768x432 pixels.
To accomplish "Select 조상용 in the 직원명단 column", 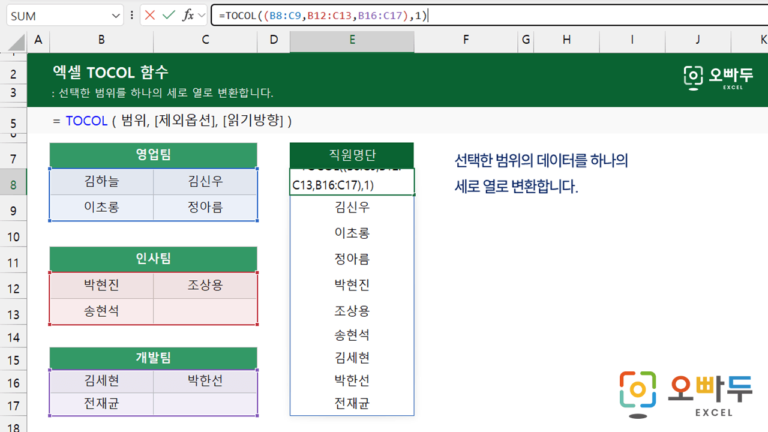I will (352, 311).
